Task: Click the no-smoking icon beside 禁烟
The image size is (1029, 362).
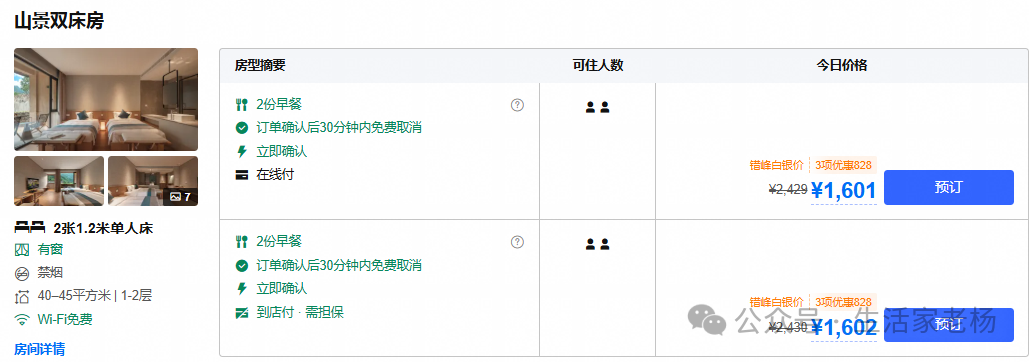Action: click(x=22, y=273)
